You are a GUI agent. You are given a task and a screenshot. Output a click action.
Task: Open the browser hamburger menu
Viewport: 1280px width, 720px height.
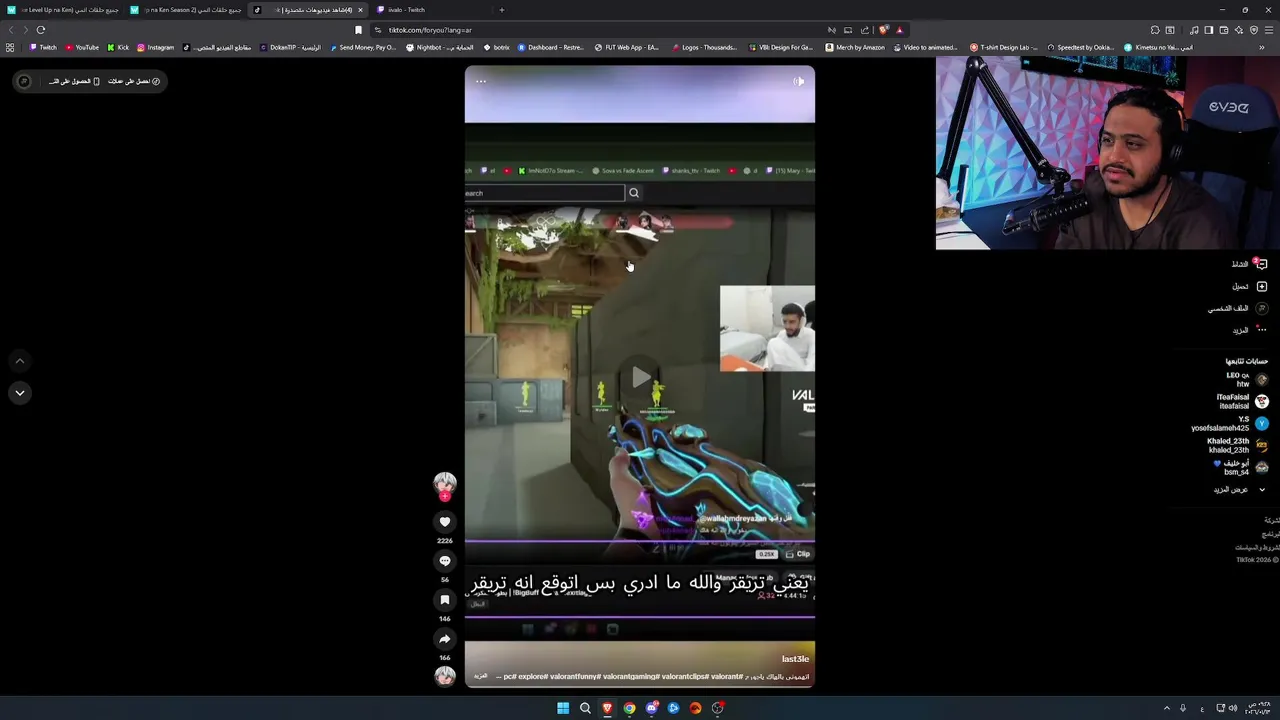tap(1268, 30)
